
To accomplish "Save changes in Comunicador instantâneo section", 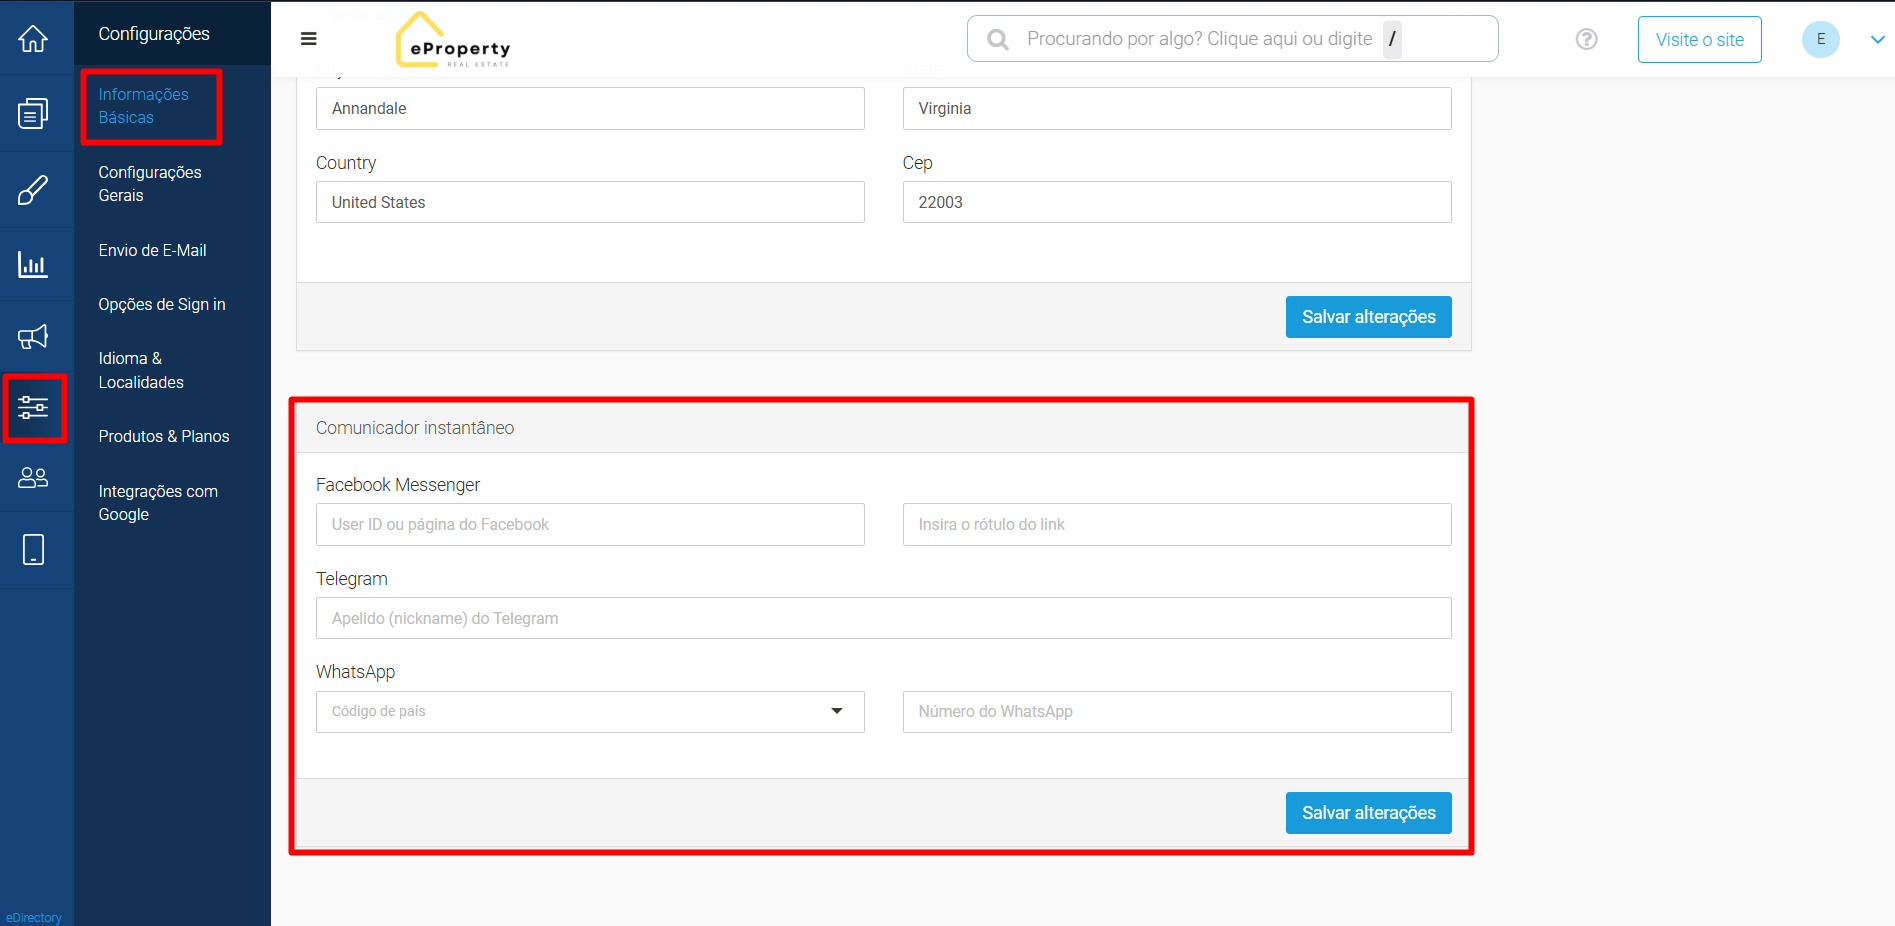I will click(x=1368, y=813).
